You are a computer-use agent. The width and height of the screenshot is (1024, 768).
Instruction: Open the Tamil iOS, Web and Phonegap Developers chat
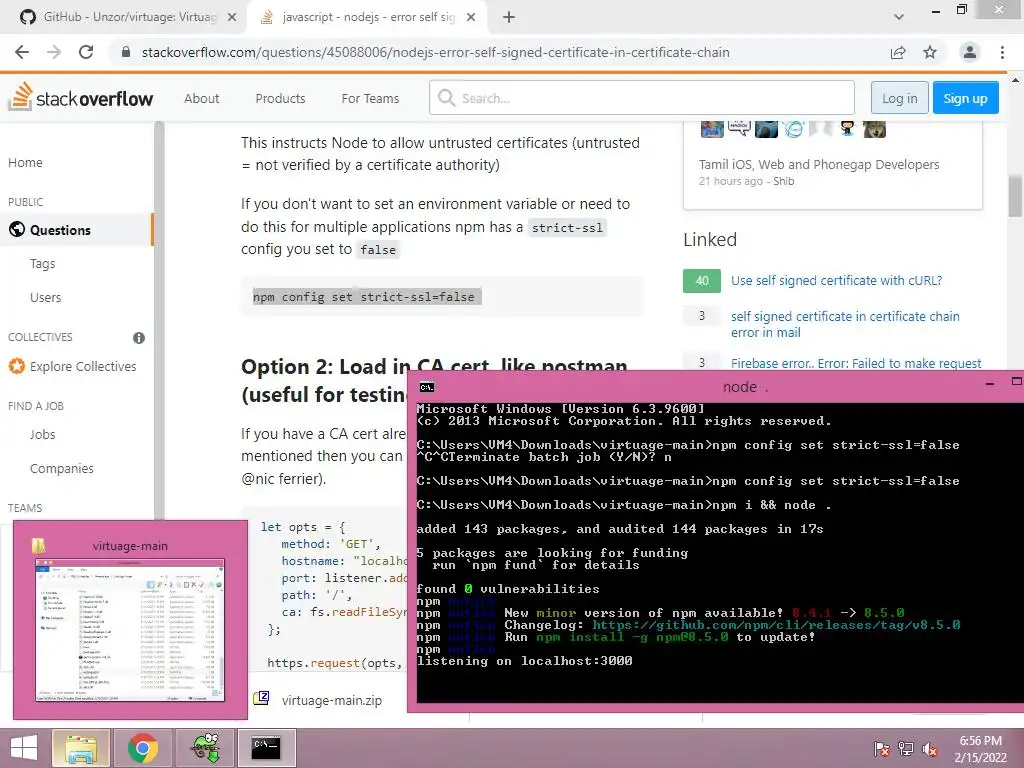click(819, 165)
